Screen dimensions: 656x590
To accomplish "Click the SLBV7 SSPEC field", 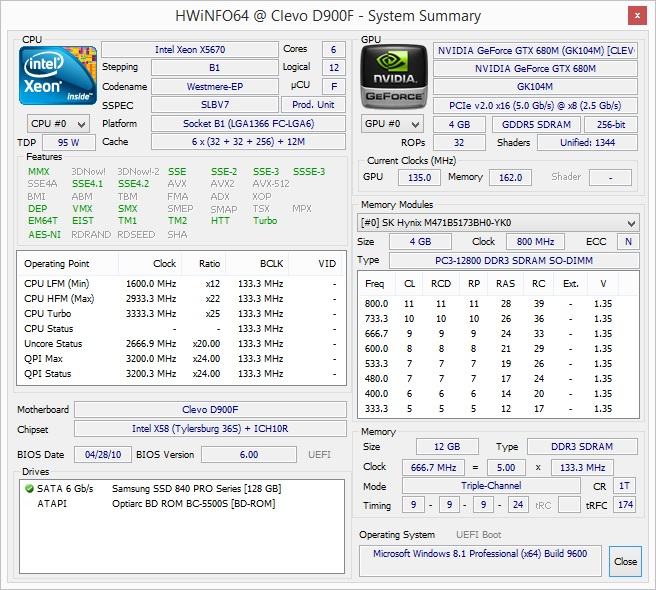I will [215, 105].
